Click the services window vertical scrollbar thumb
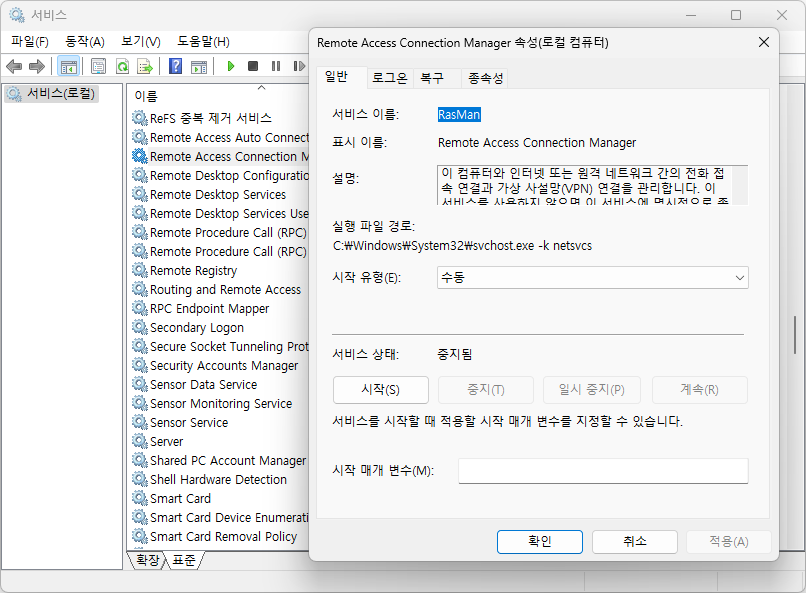The height and width of the screenshot is (593, 806). (795, 335)
